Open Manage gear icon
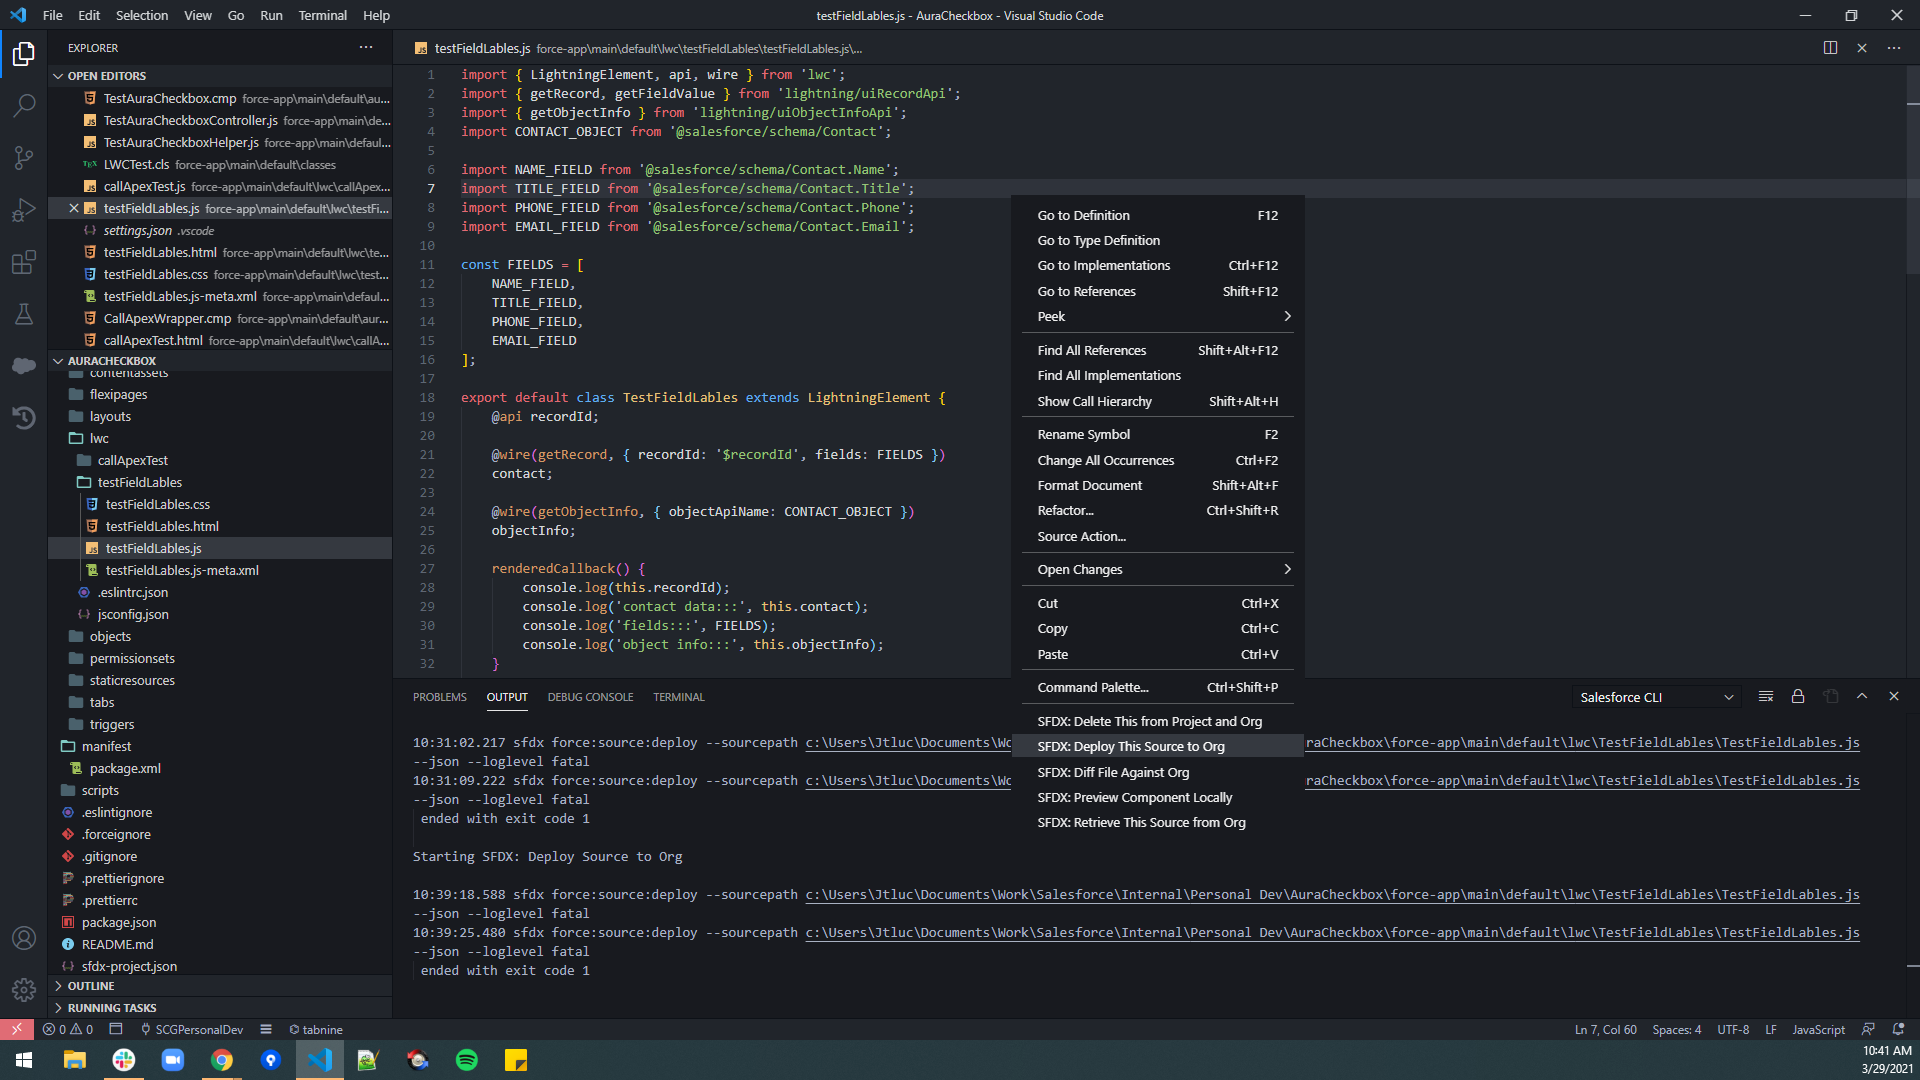This screenshot has width=1920, height=1080. [x=24, y=989]
